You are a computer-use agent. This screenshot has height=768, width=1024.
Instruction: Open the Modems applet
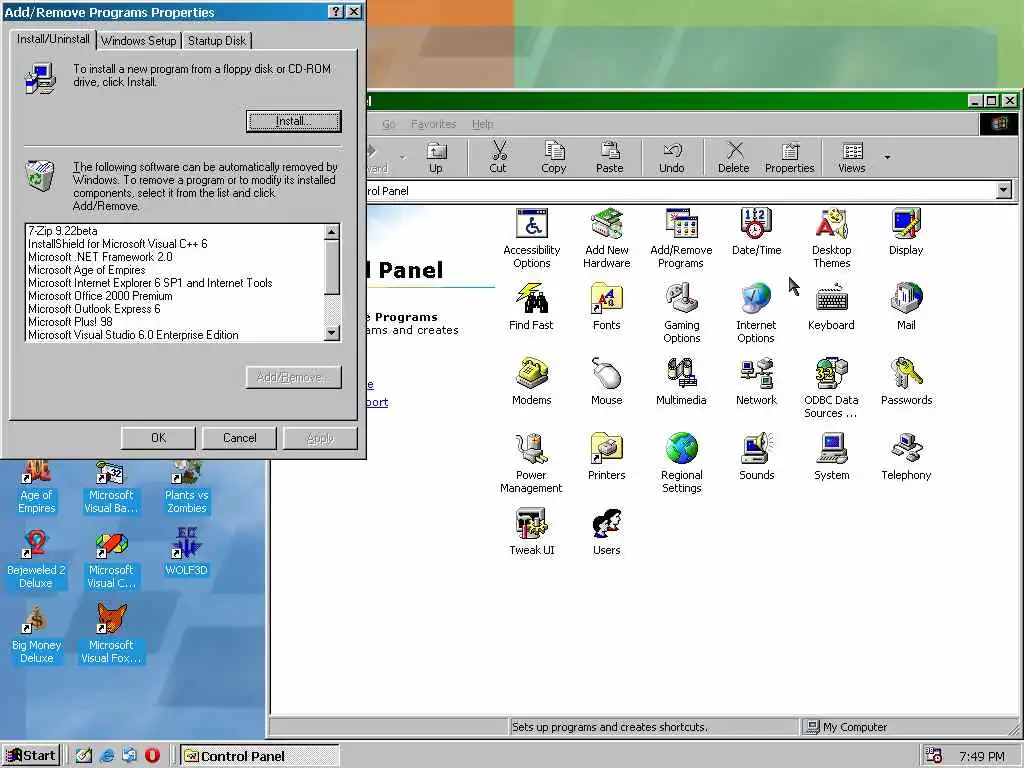(532, 382)
